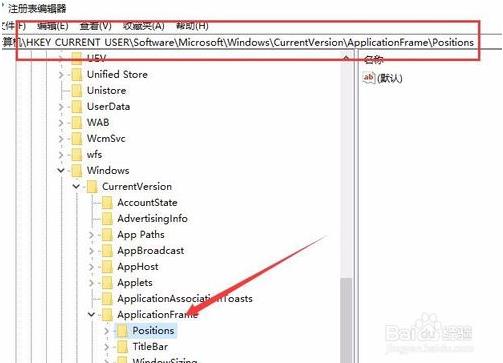Collapse the CurrentVersion key
The width and height of the screenshot is (503, 363).
76,186
